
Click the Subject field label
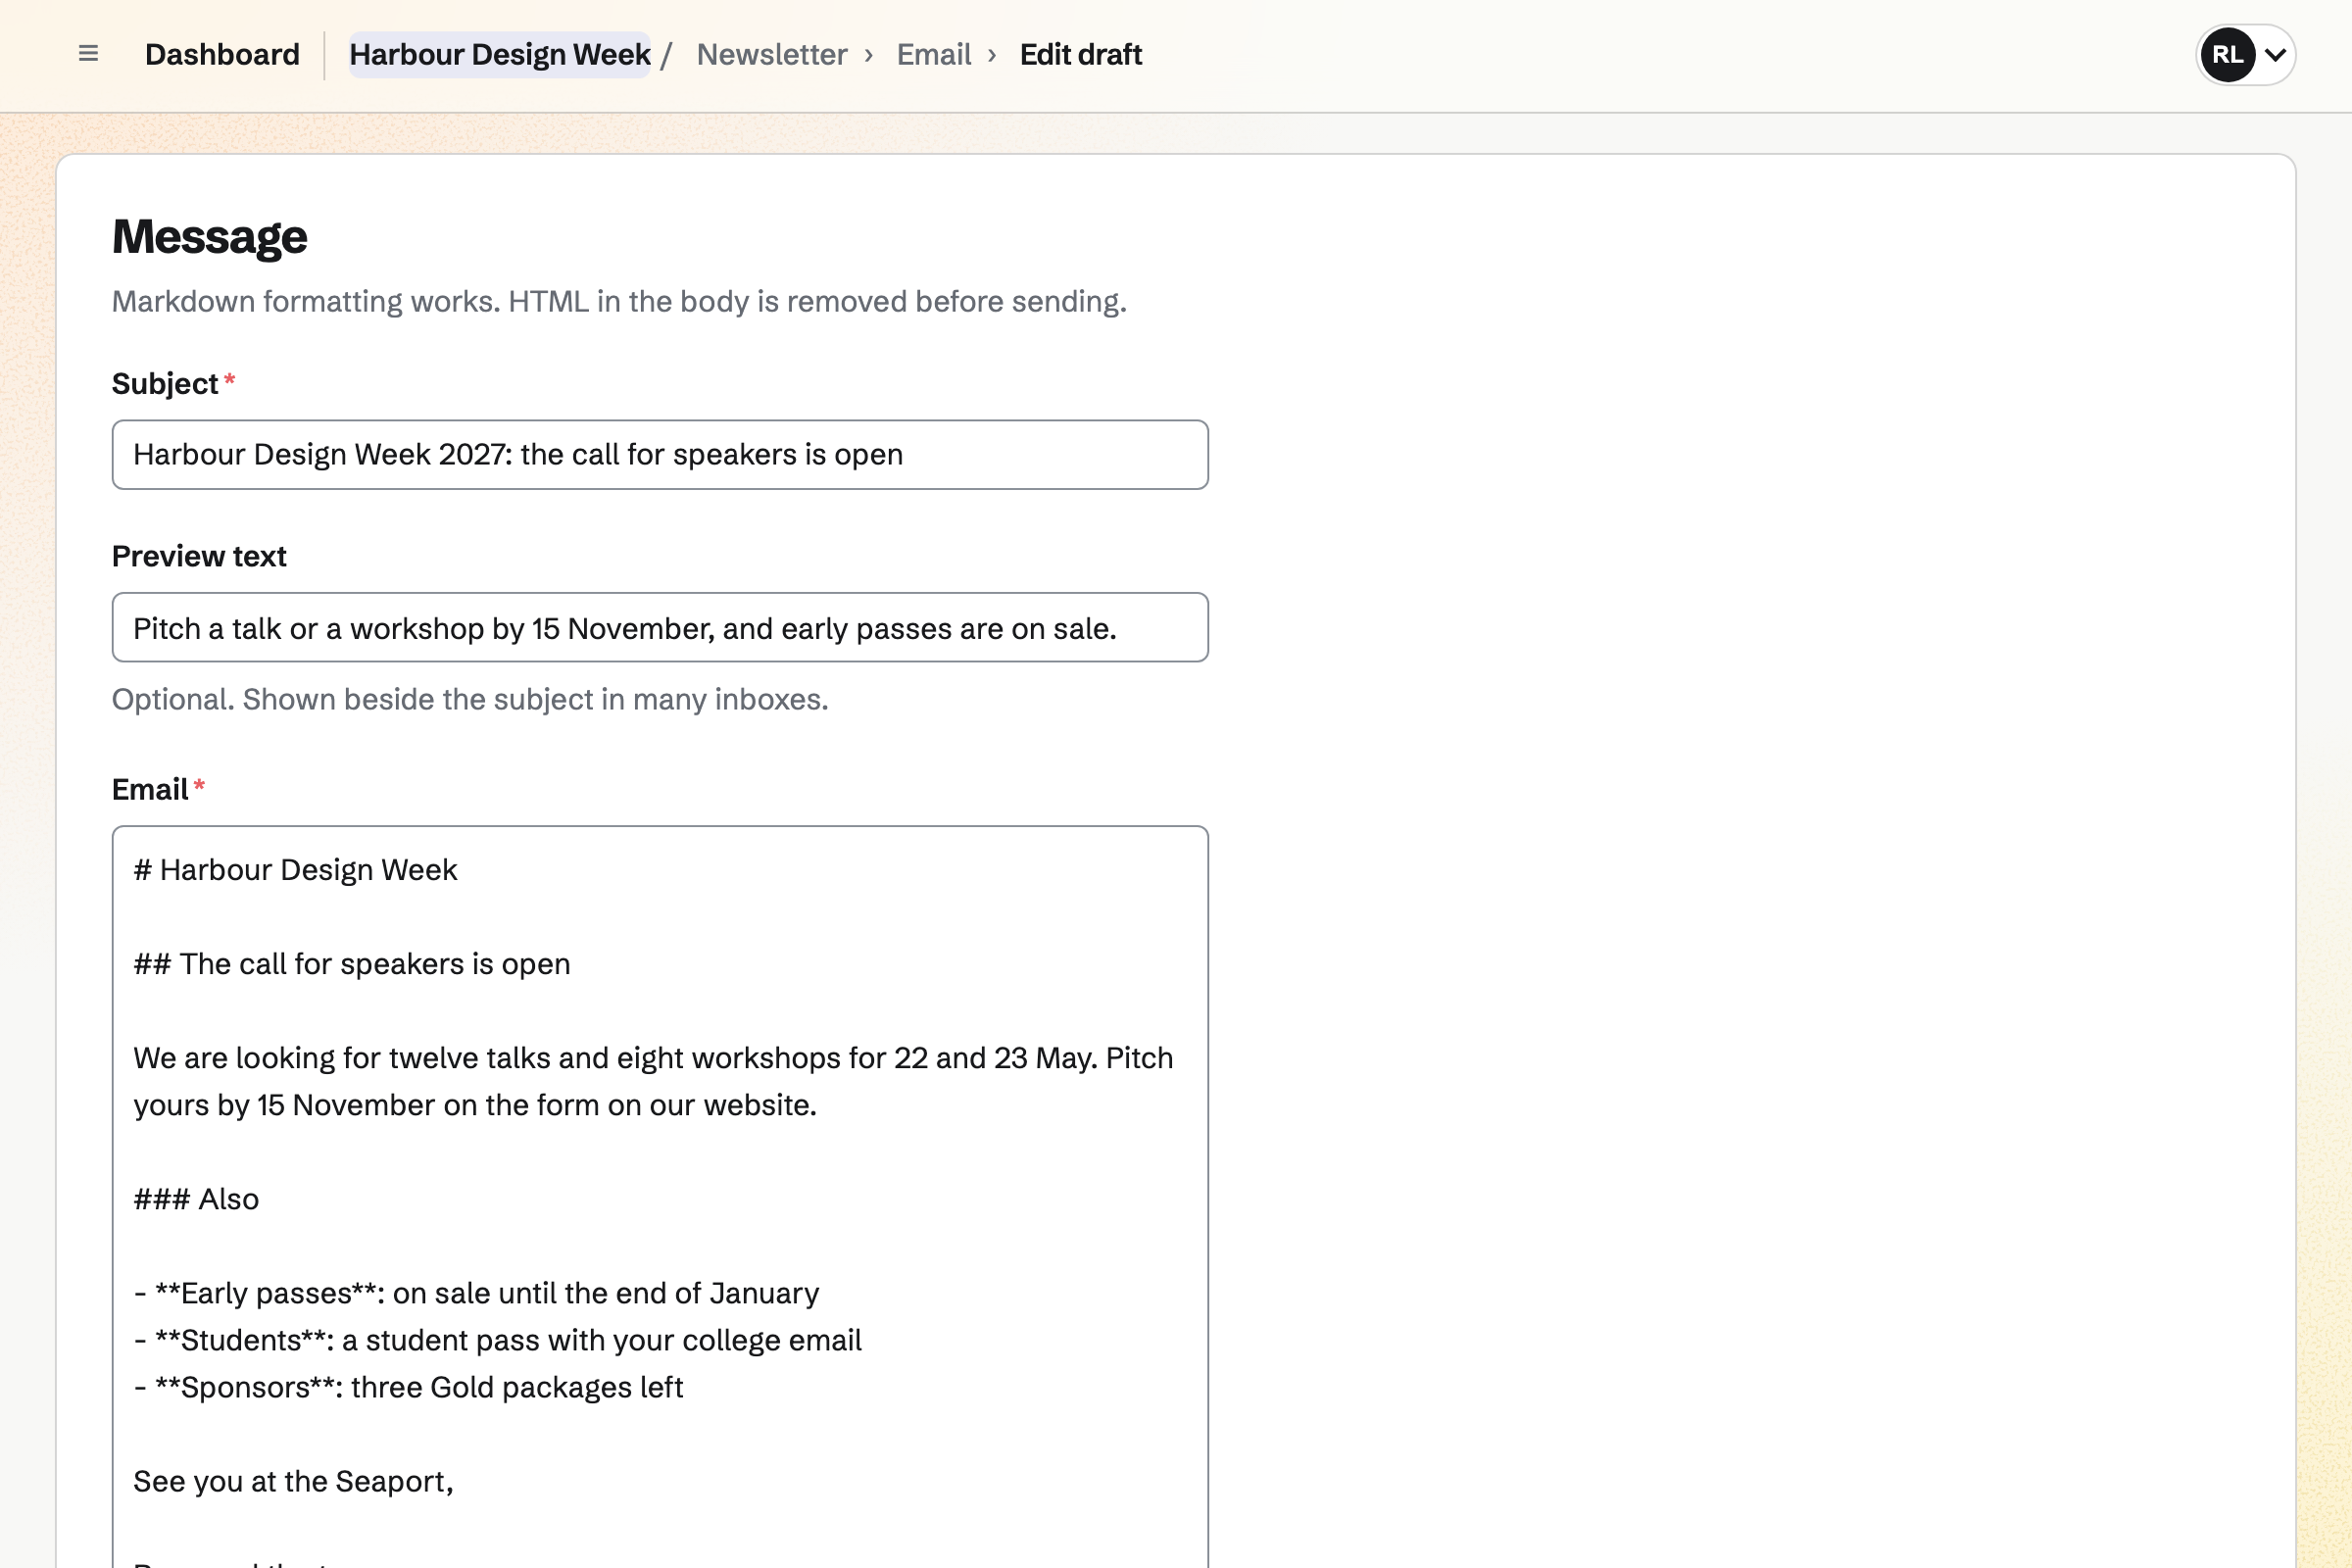point(165,384)
